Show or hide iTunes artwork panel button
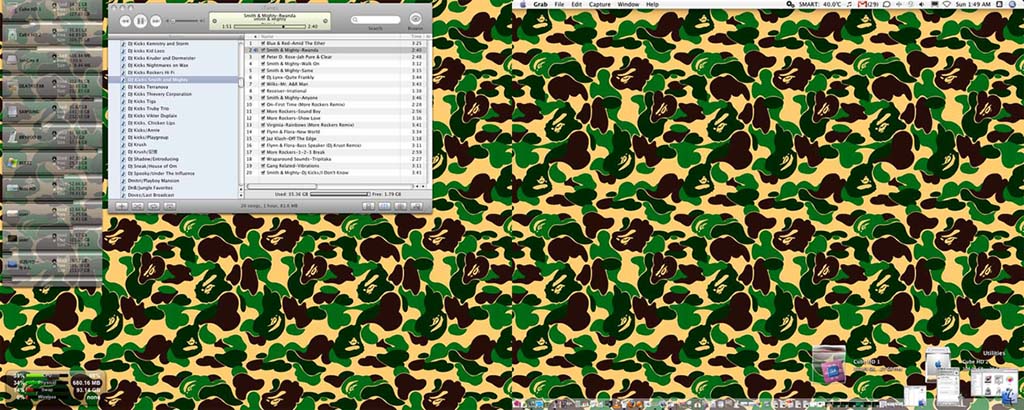The image size is (1024, 410). (170, 206)
